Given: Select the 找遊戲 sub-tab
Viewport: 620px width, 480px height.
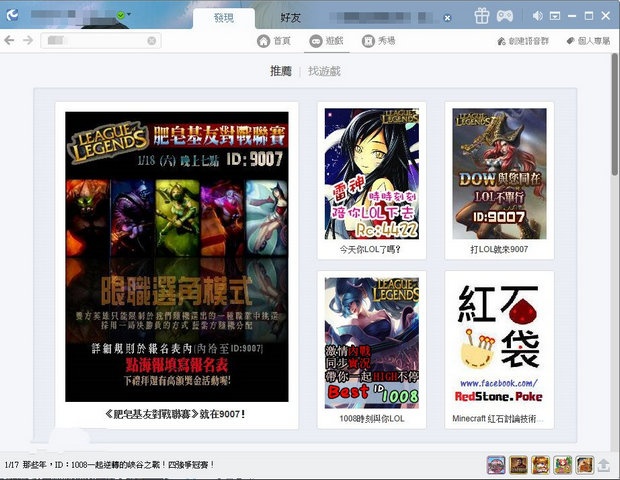Looking at the screenshot, I should (324, 71).
